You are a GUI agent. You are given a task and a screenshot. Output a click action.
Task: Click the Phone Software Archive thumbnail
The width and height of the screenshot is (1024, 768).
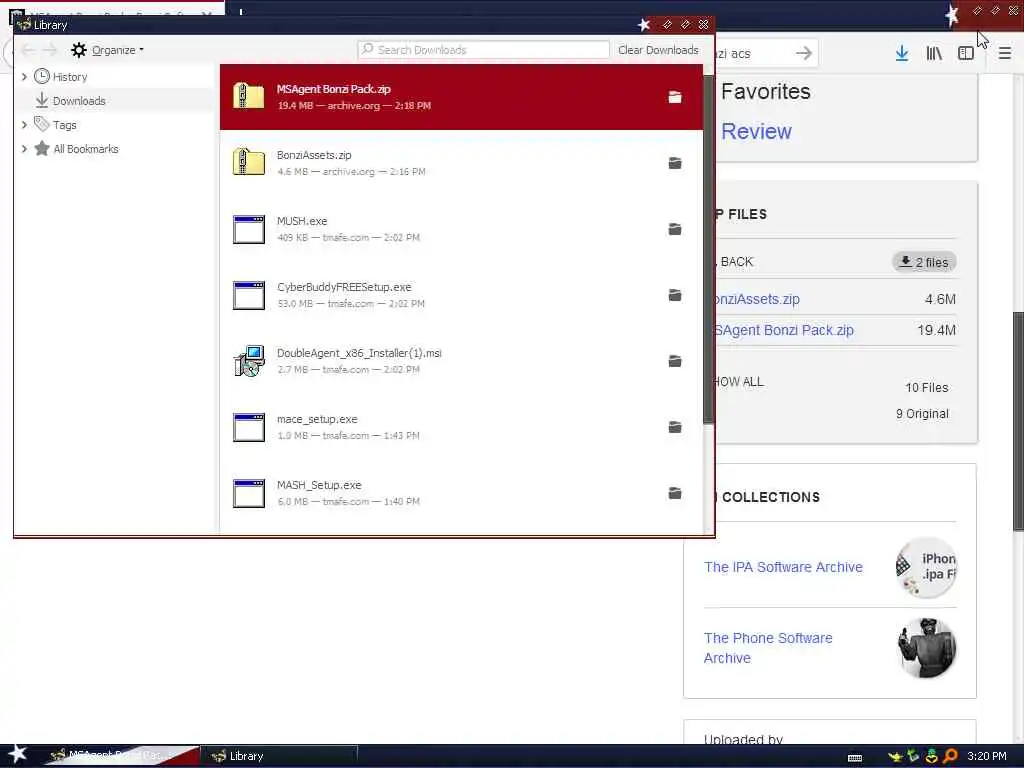click(926, 648)
